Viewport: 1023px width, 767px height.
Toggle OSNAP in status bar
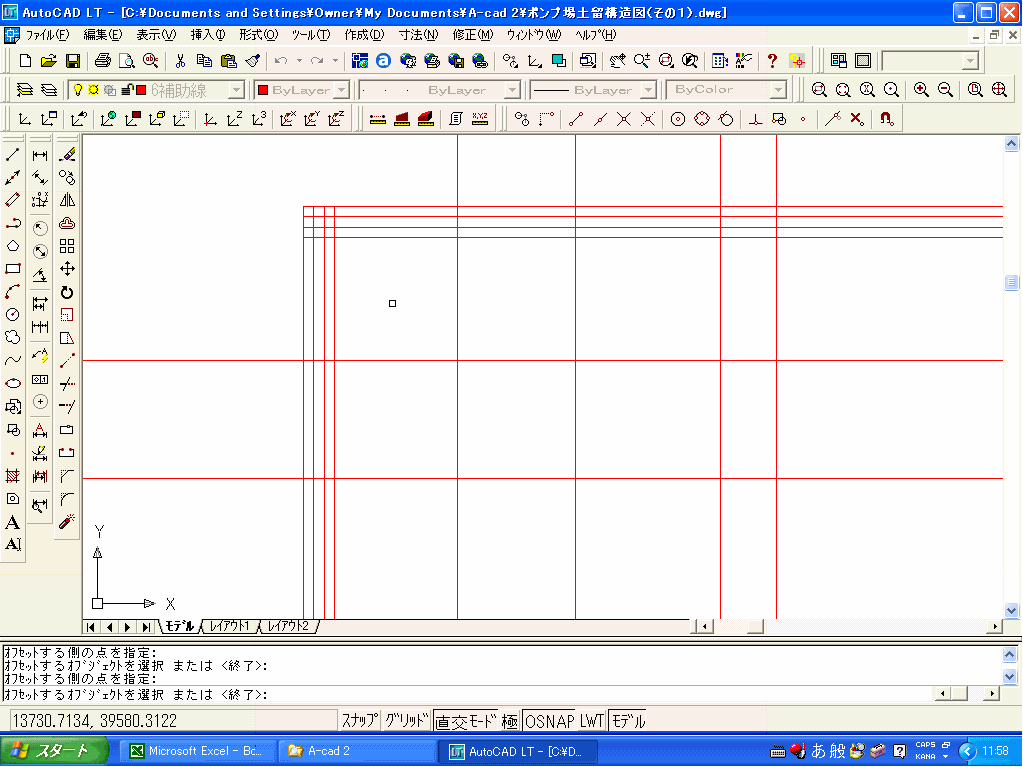coord(549,721)
